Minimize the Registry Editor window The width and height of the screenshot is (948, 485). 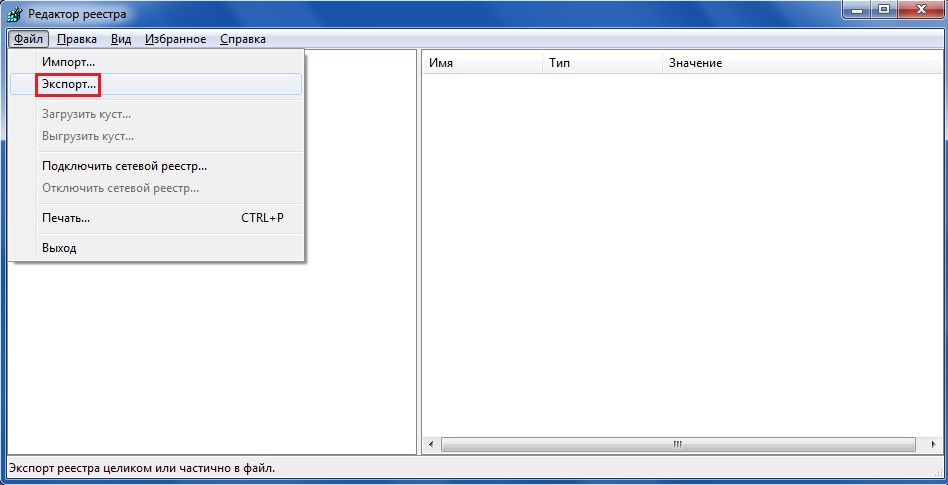pos(856,9)
